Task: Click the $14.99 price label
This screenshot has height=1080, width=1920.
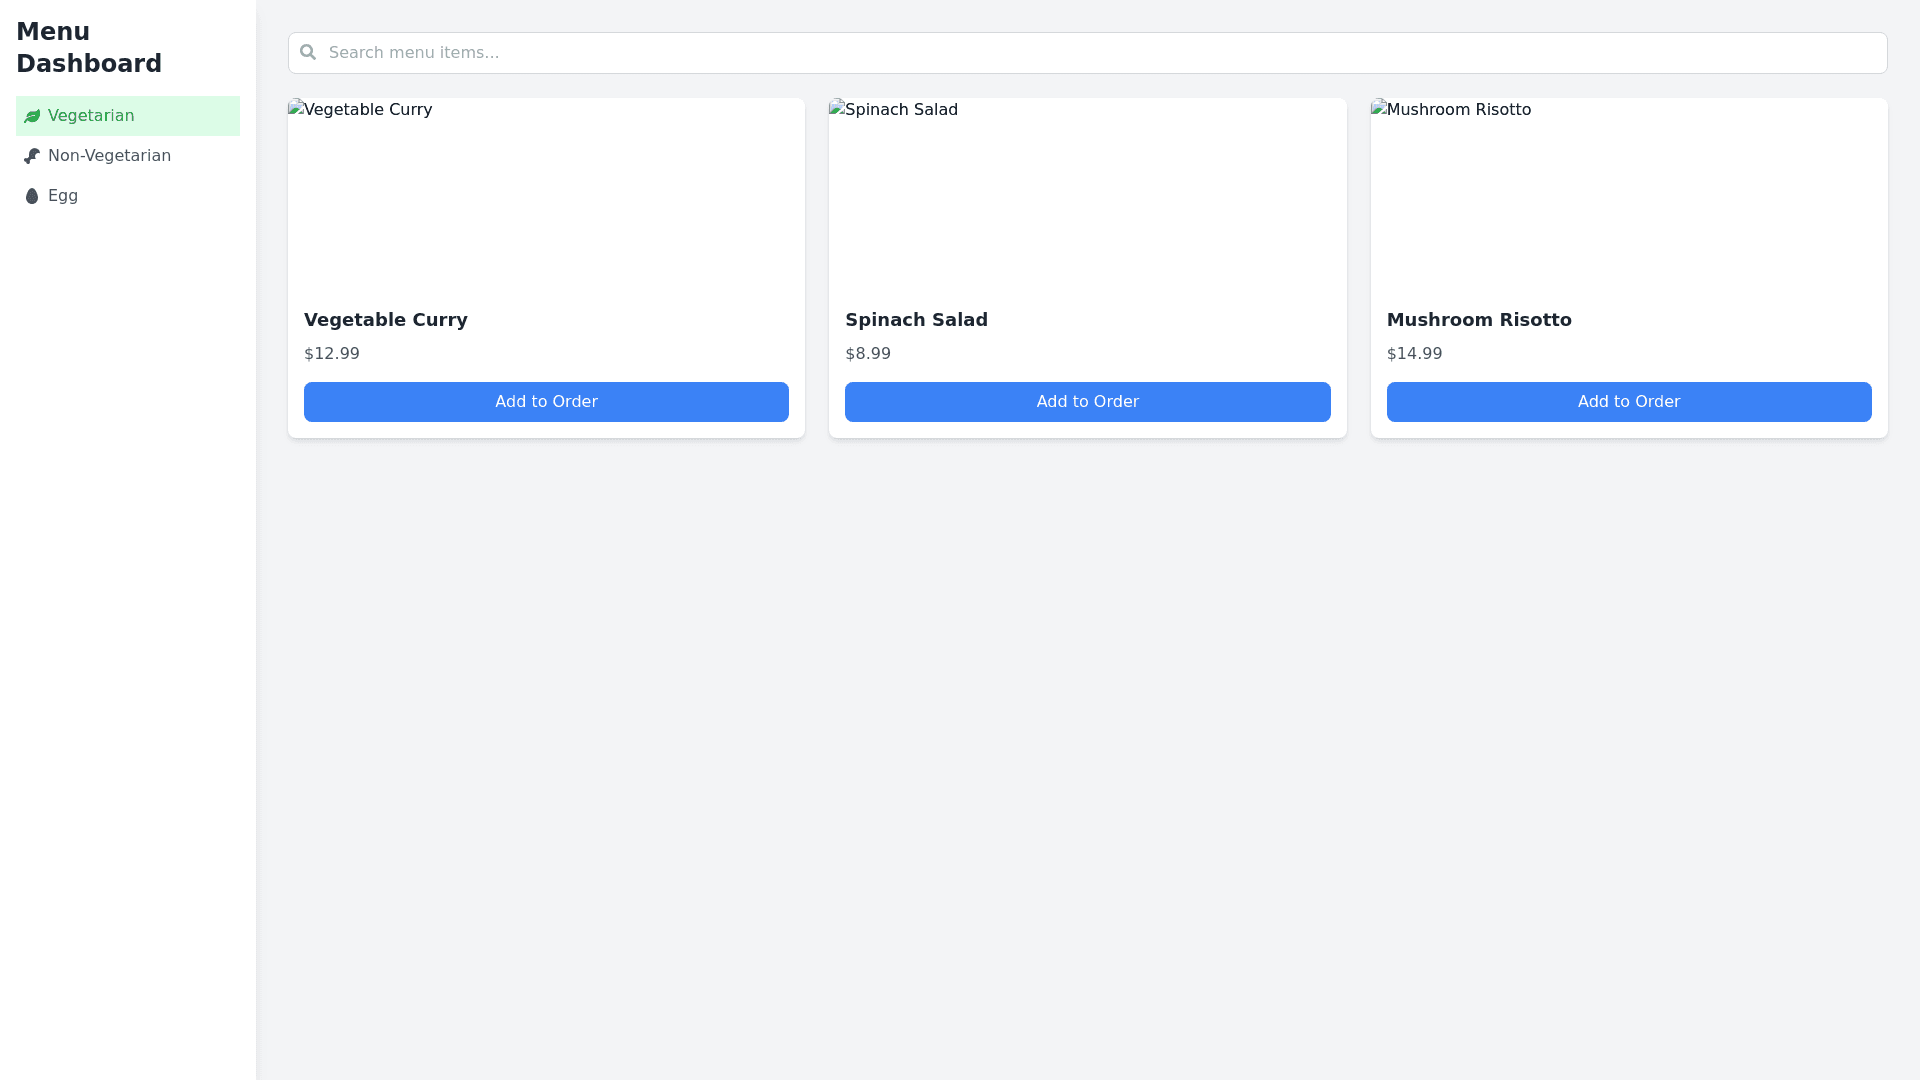Action: [x=1414, y=354]
